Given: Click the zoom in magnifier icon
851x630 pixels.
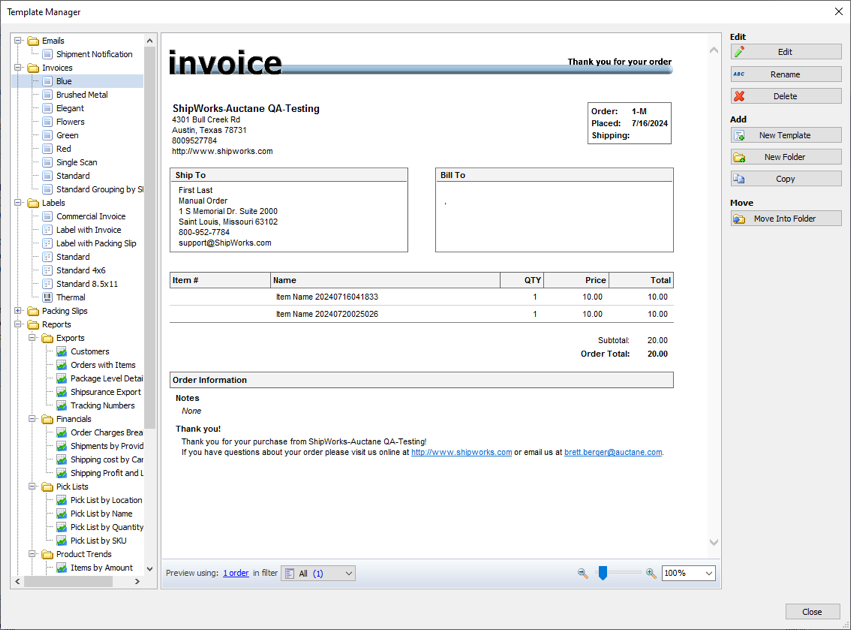Looking at the screenshot, I should [x=651, y=573].
